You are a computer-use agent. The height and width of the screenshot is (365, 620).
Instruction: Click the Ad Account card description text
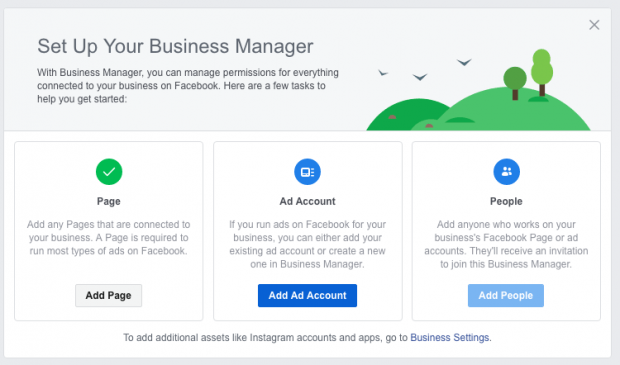click(x=307, y=244)
